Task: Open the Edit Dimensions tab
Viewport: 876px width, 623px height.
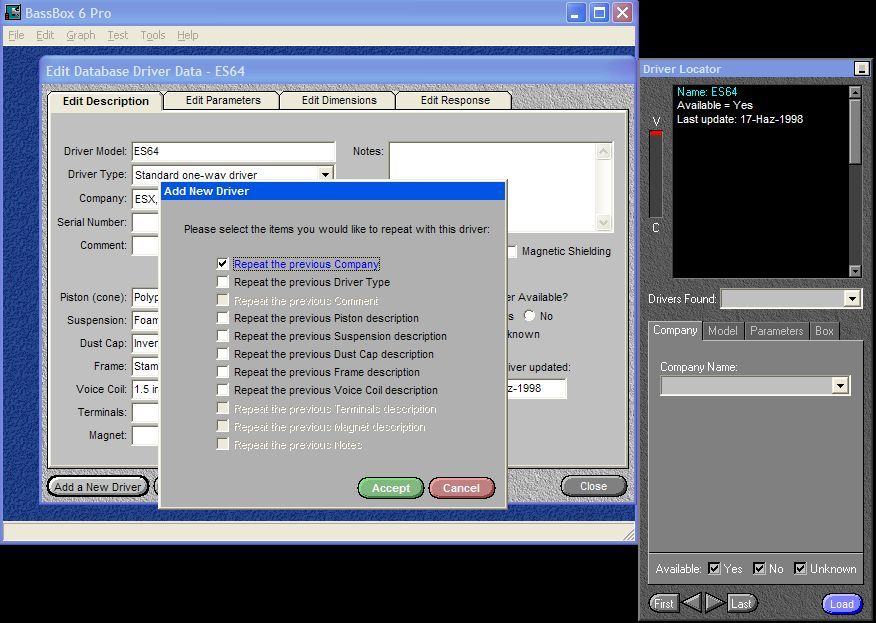Action: pyautogui.click(x=339, y=101)
